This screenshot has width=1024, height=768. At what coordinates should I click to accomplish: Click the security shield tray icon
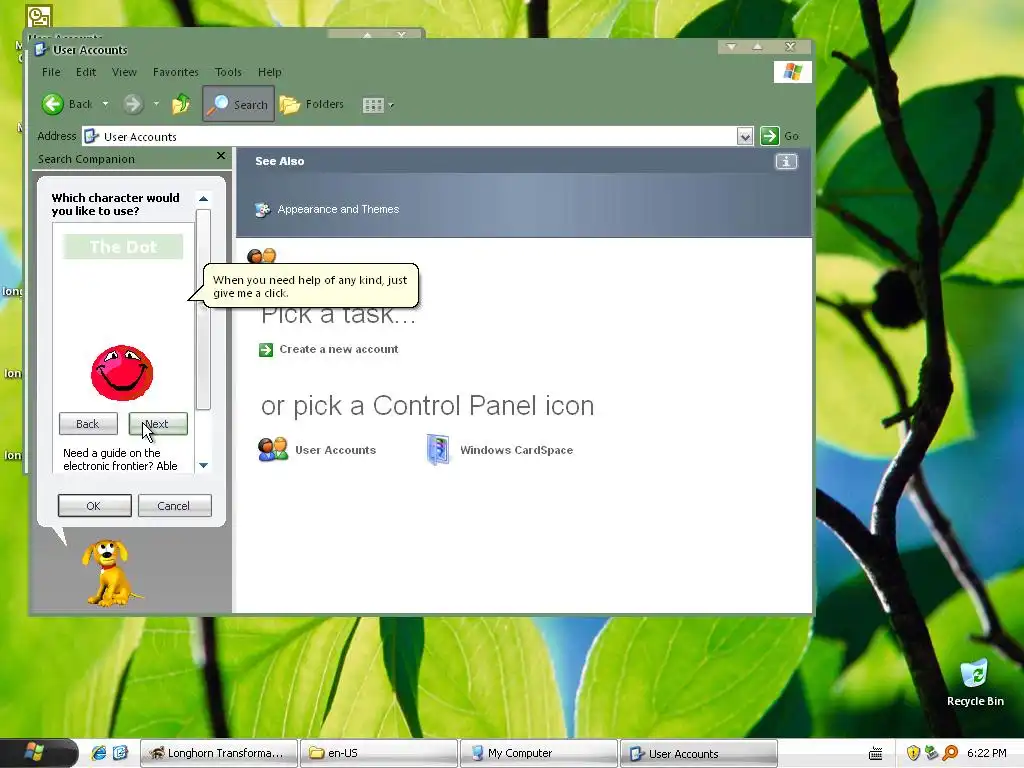tap(913, 753)
